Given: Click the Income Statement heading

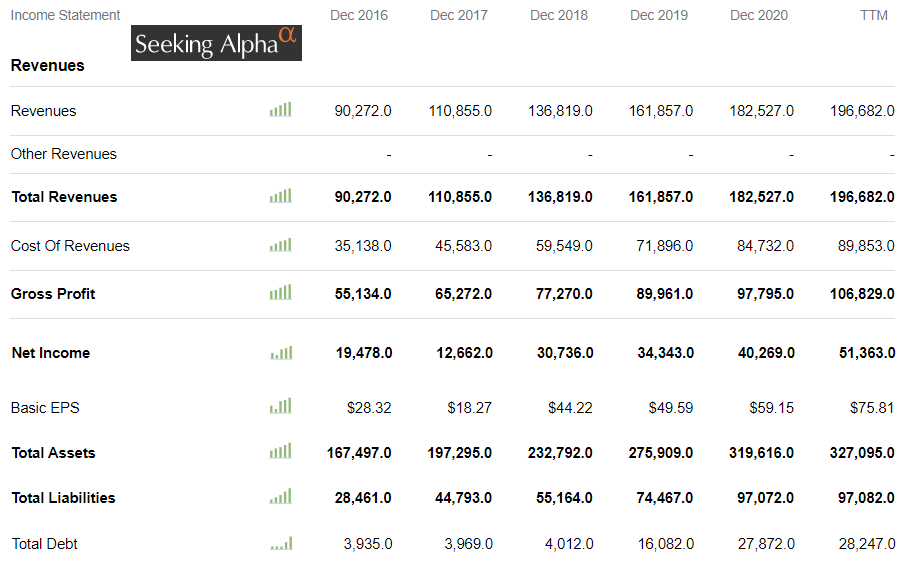Looking at the screenshot, I should coord(65,15).
